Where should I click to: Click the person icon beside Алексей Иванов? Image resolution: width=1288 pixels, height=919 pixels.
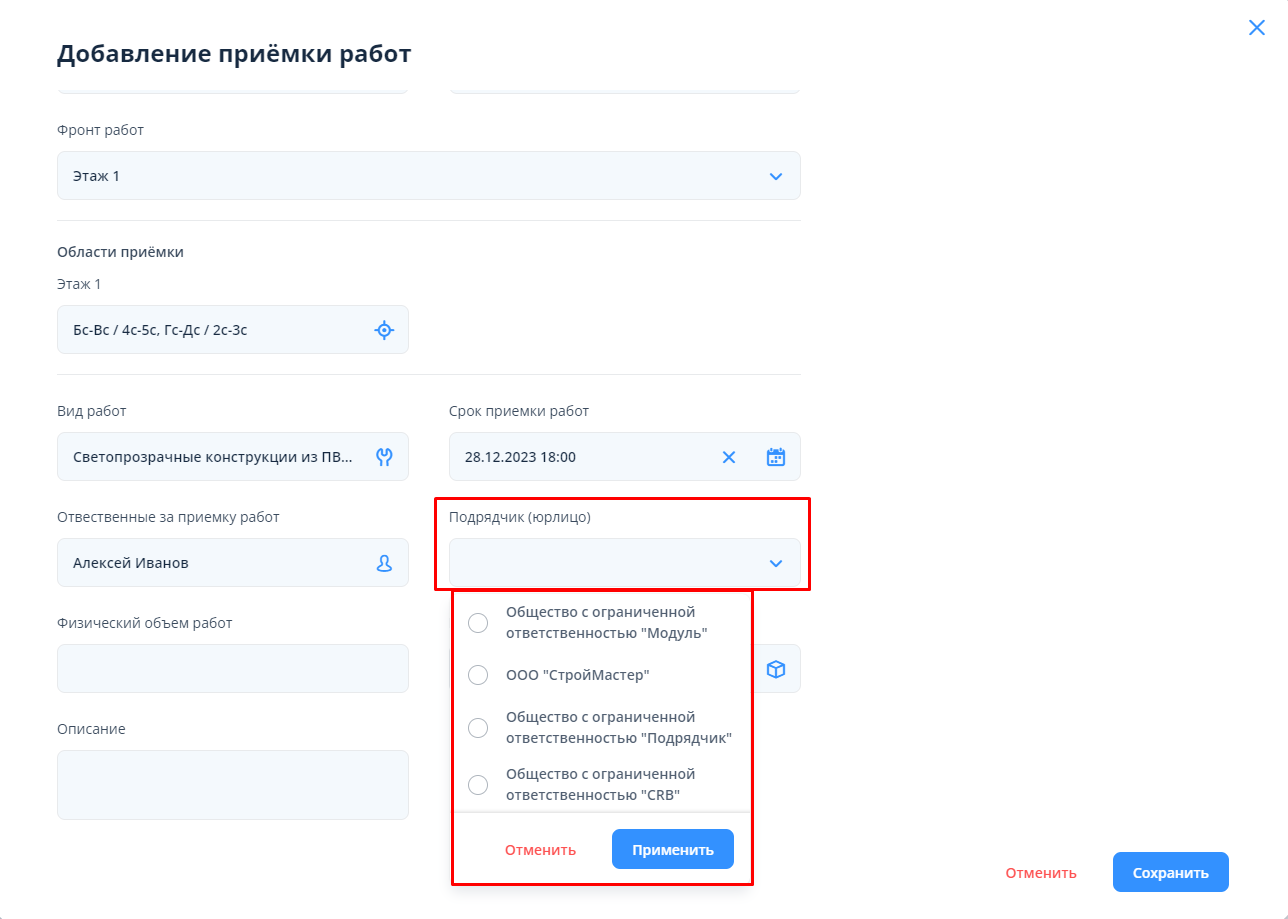click(x=384, y=563)
